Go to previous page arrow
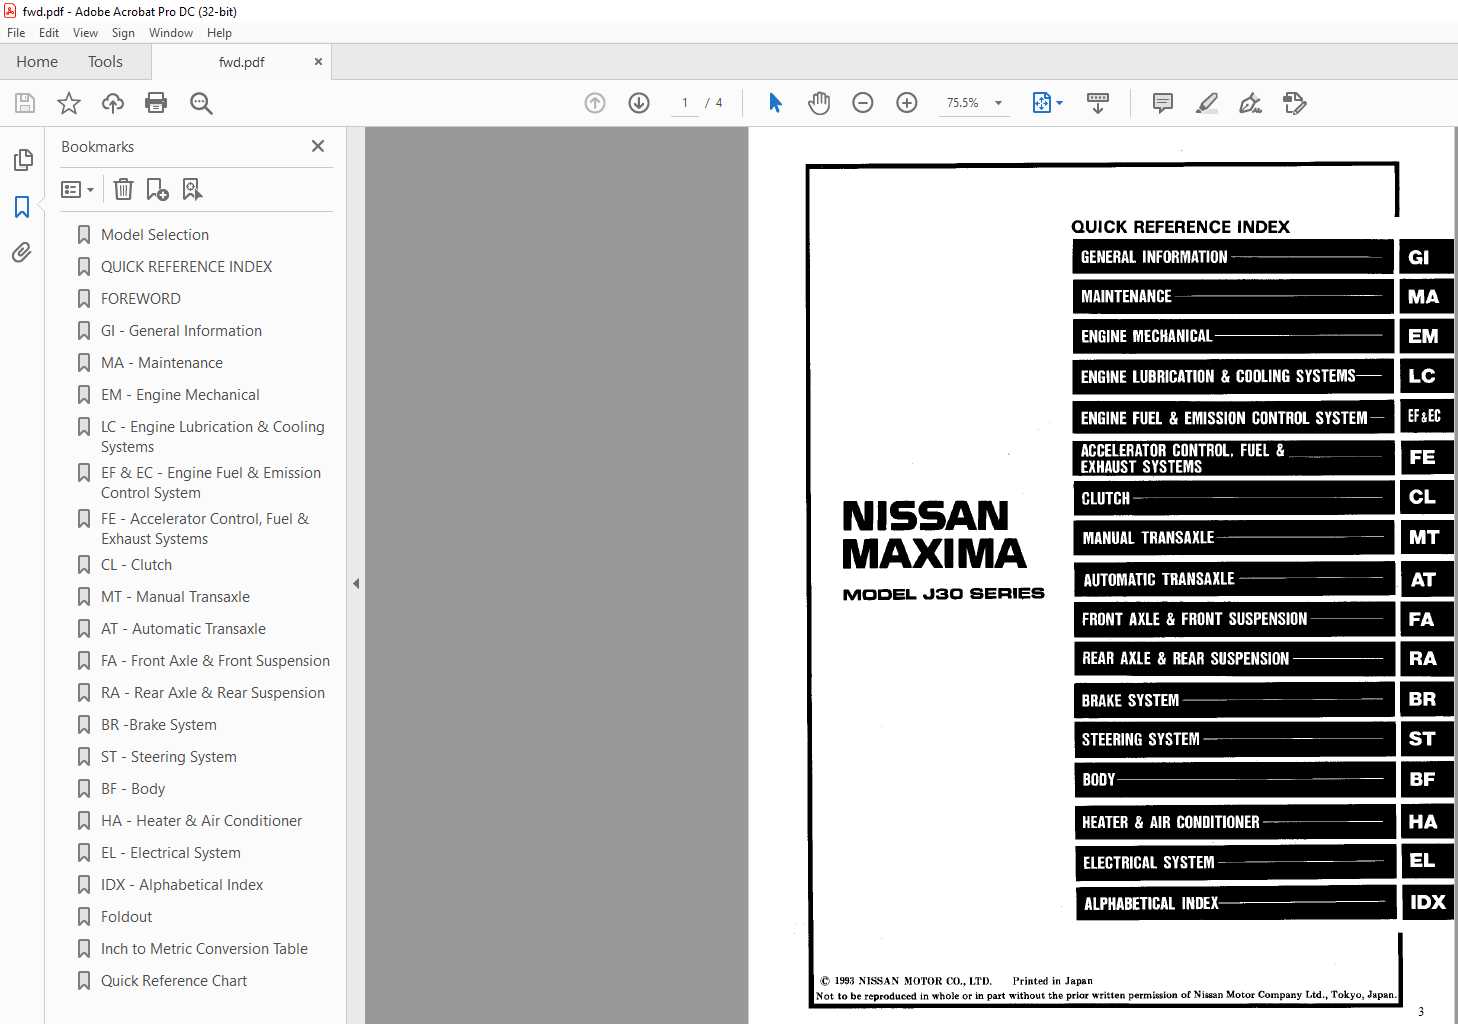Viewport: 1458px width, 1024px height. [x=595, y=103]
